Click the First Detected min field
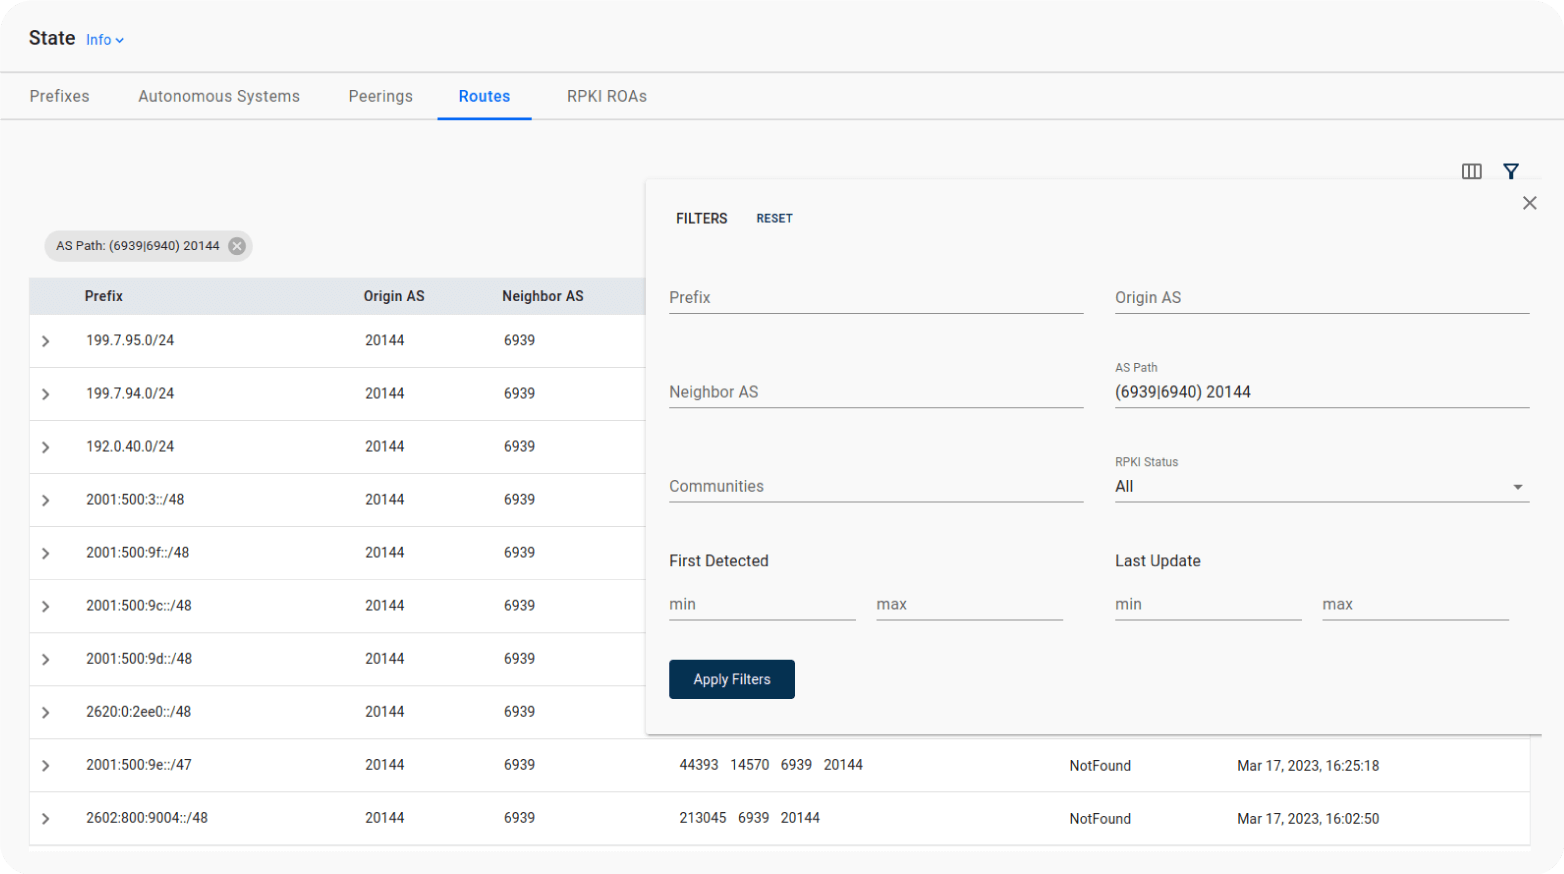 point(761,605)
